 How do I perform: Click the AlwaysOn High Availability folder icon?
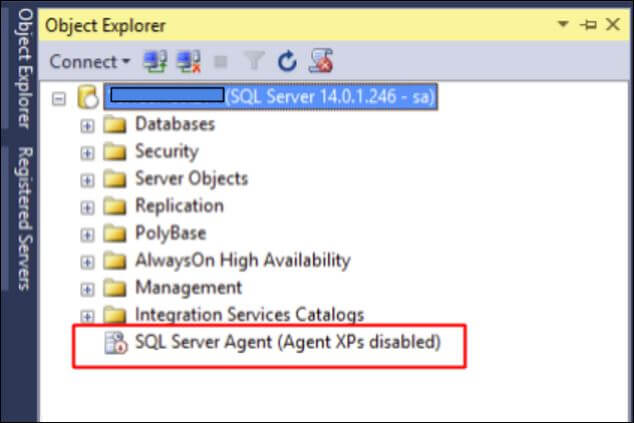(x=115, y=261)
